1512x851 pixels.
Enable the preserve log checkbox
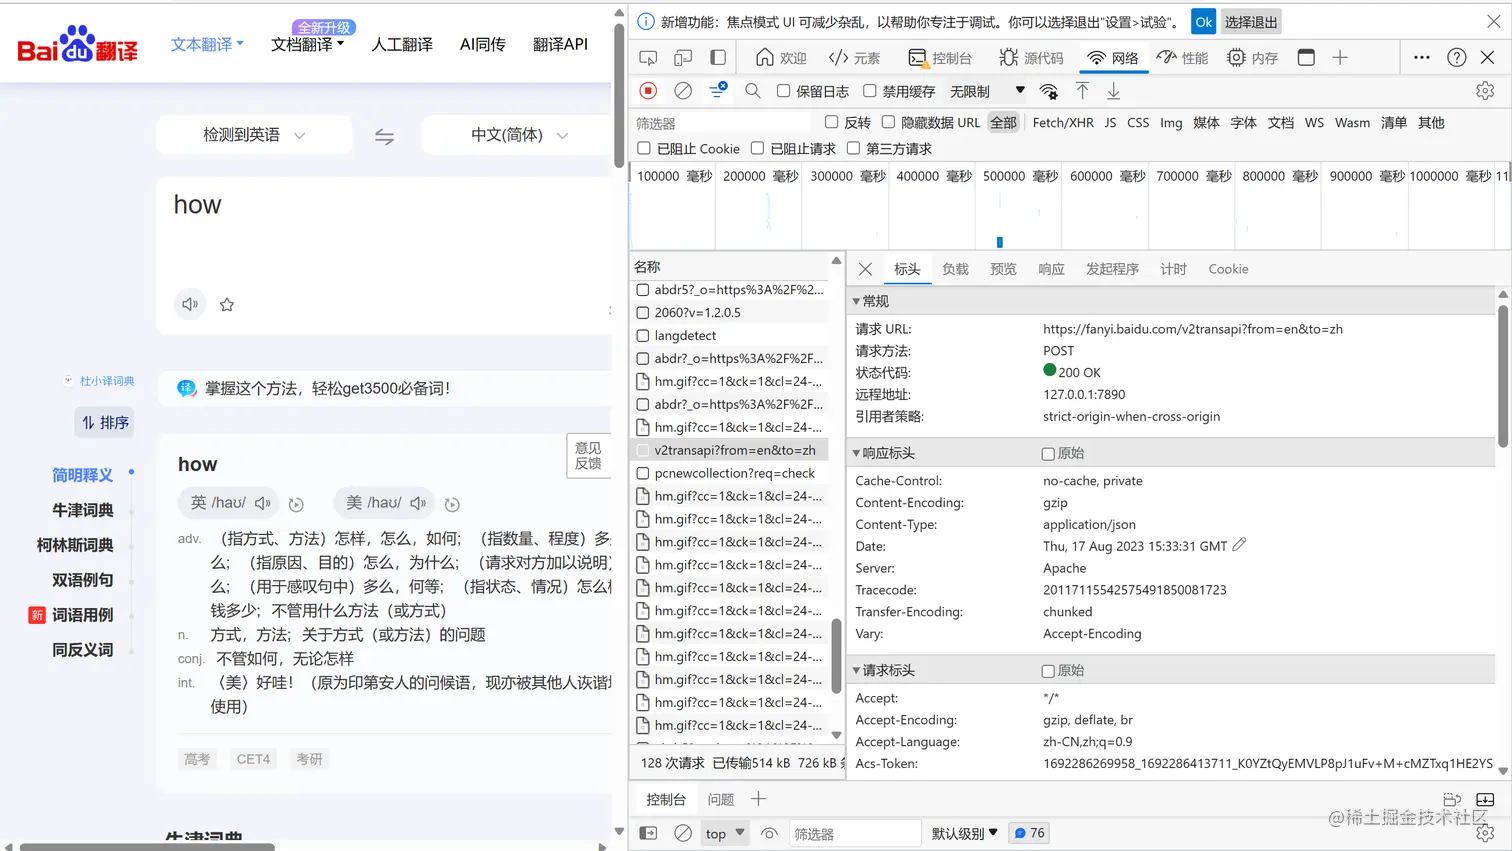784,91
